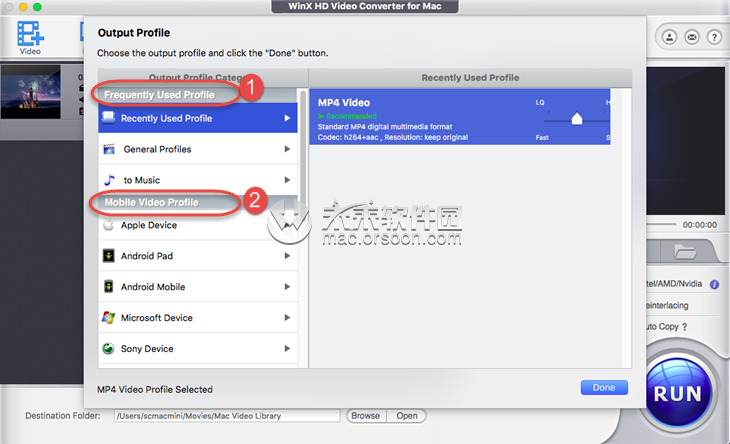
Task: Select the Sony Device icon
Action: click(x=108, y=348)
